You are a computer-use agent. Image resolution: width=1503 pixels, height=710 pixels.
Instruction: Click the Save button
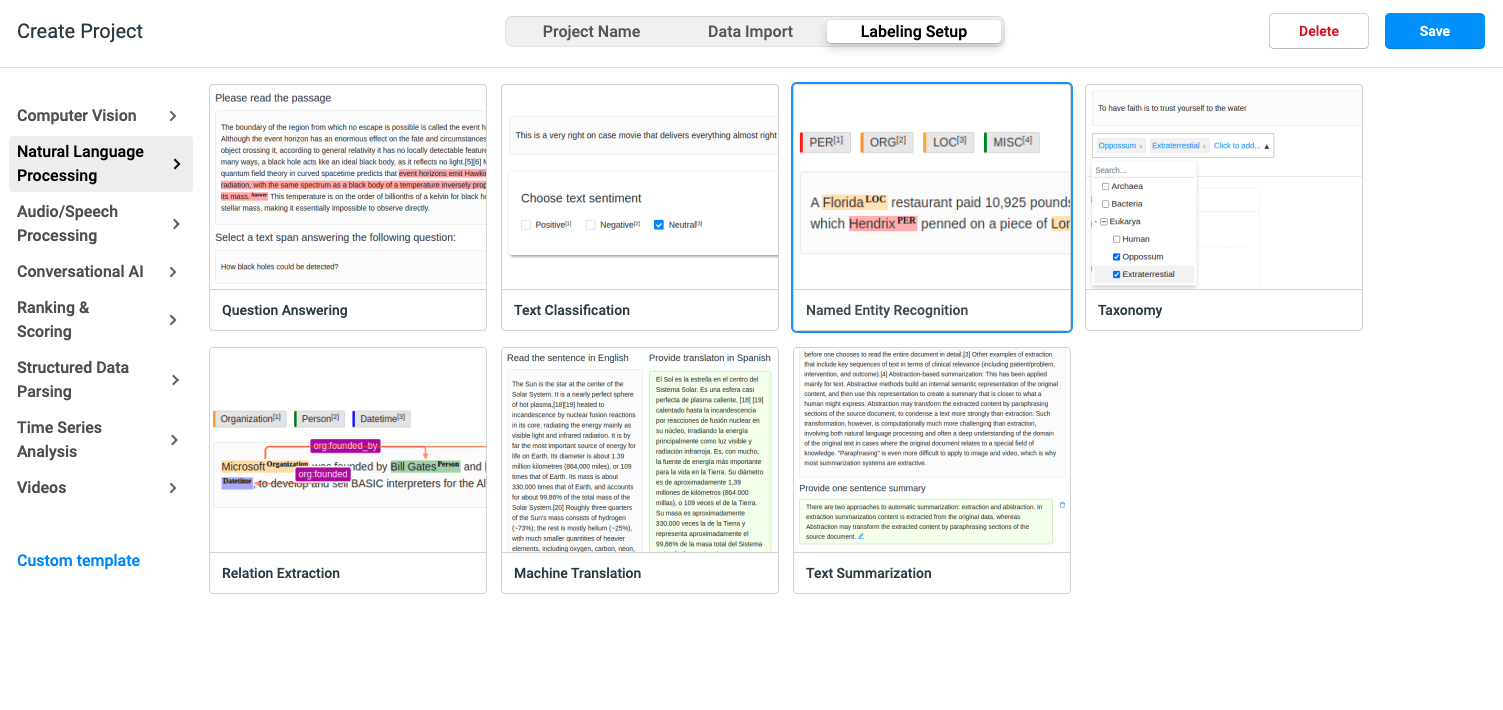pos(1434,31)
